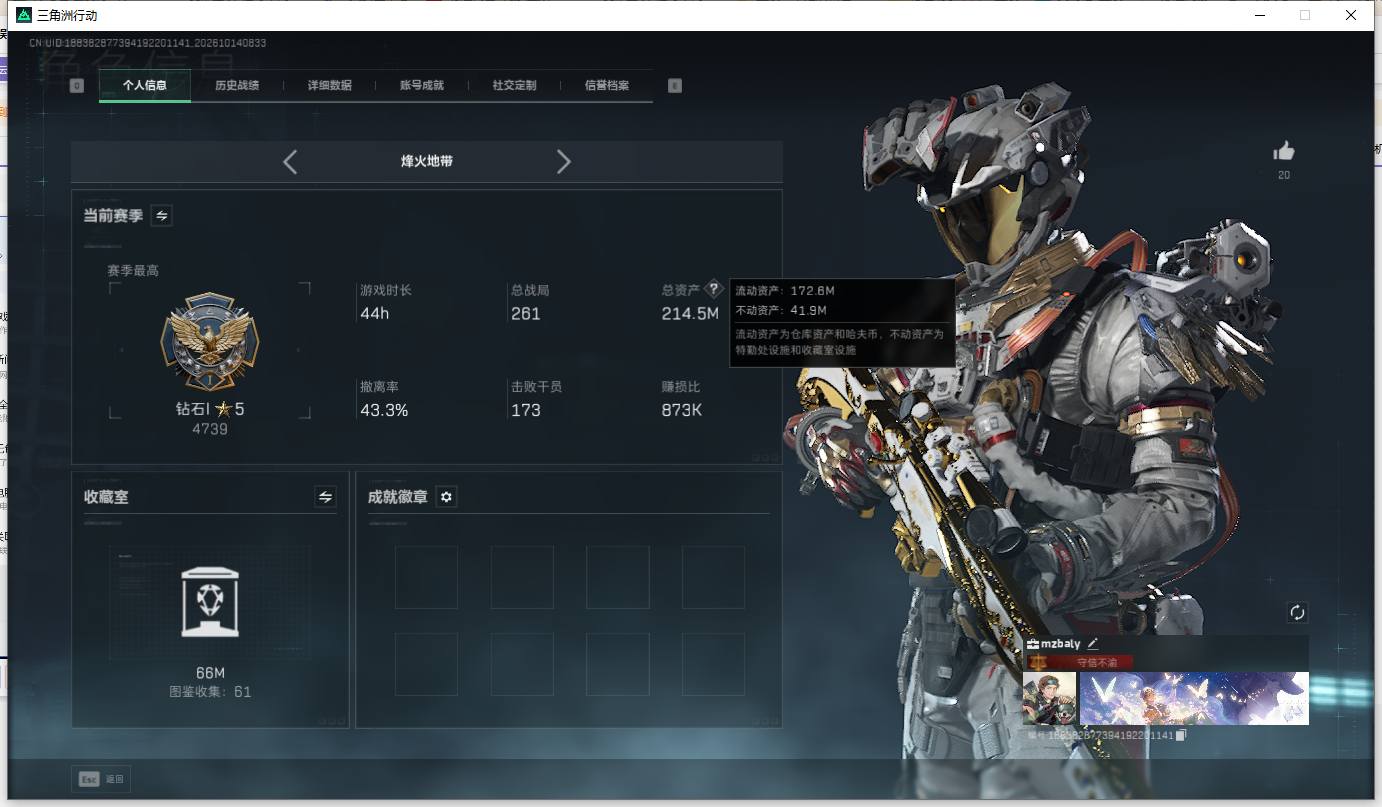Screen dimensions: 1382x807
Task: Click the 击败干员 value 173
Action: [526, 410]
